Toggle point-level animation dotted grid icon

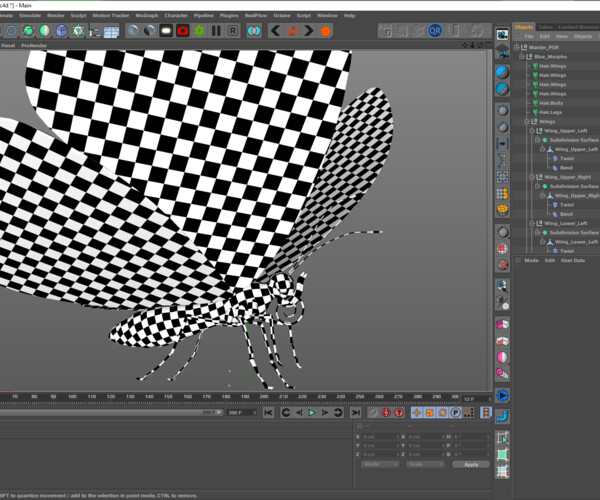point(469,412)
